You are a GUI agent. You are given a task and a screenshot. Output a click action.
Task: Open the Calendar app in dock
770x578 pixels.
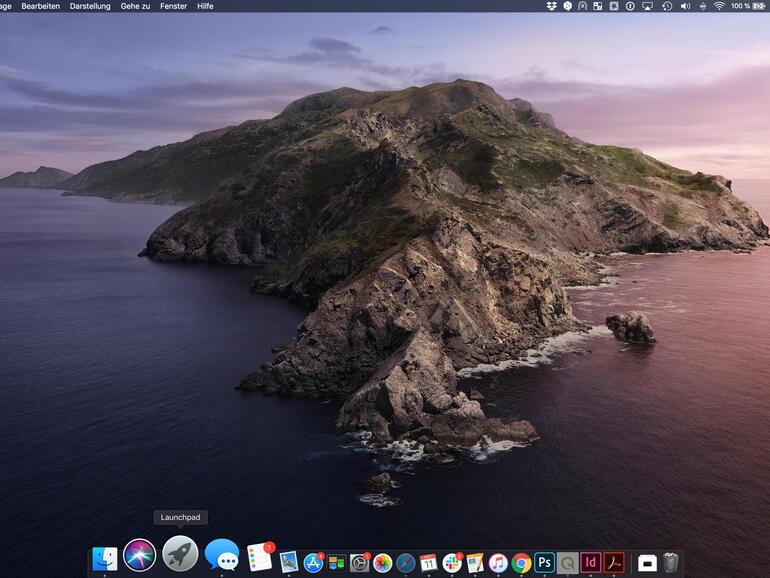click(428, 563)
